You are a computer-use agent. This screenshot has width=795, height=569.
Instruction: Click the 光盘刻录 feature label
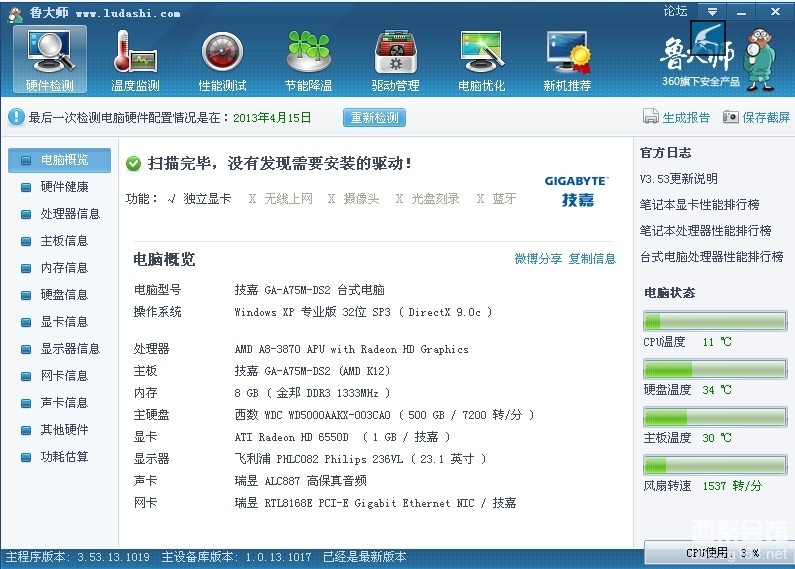(435, 199)
